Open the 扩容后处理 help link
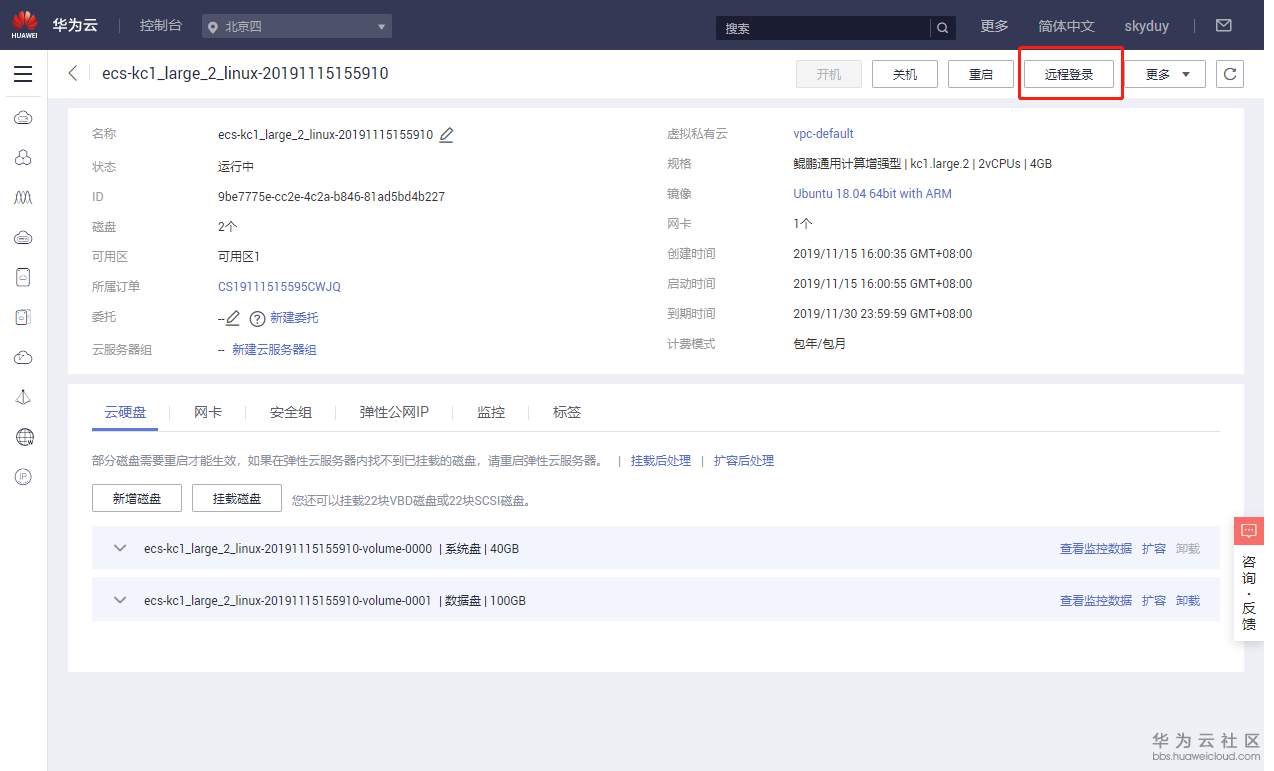 [744, 461]
